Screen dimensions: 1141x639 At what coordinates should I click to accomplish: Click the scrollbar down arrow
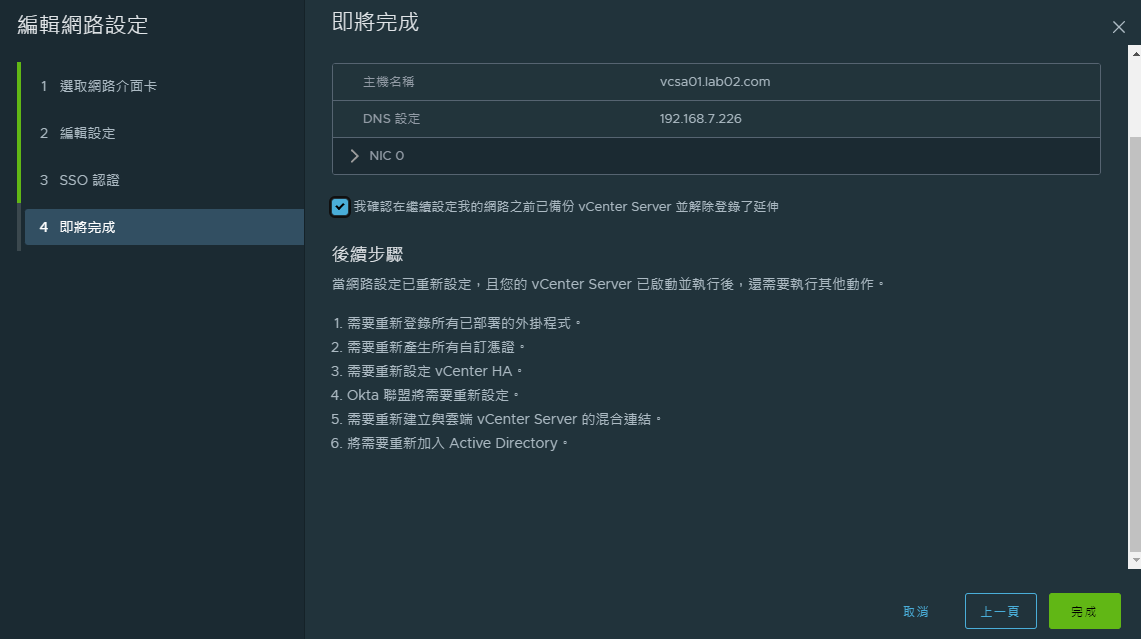coord(1135,560)
